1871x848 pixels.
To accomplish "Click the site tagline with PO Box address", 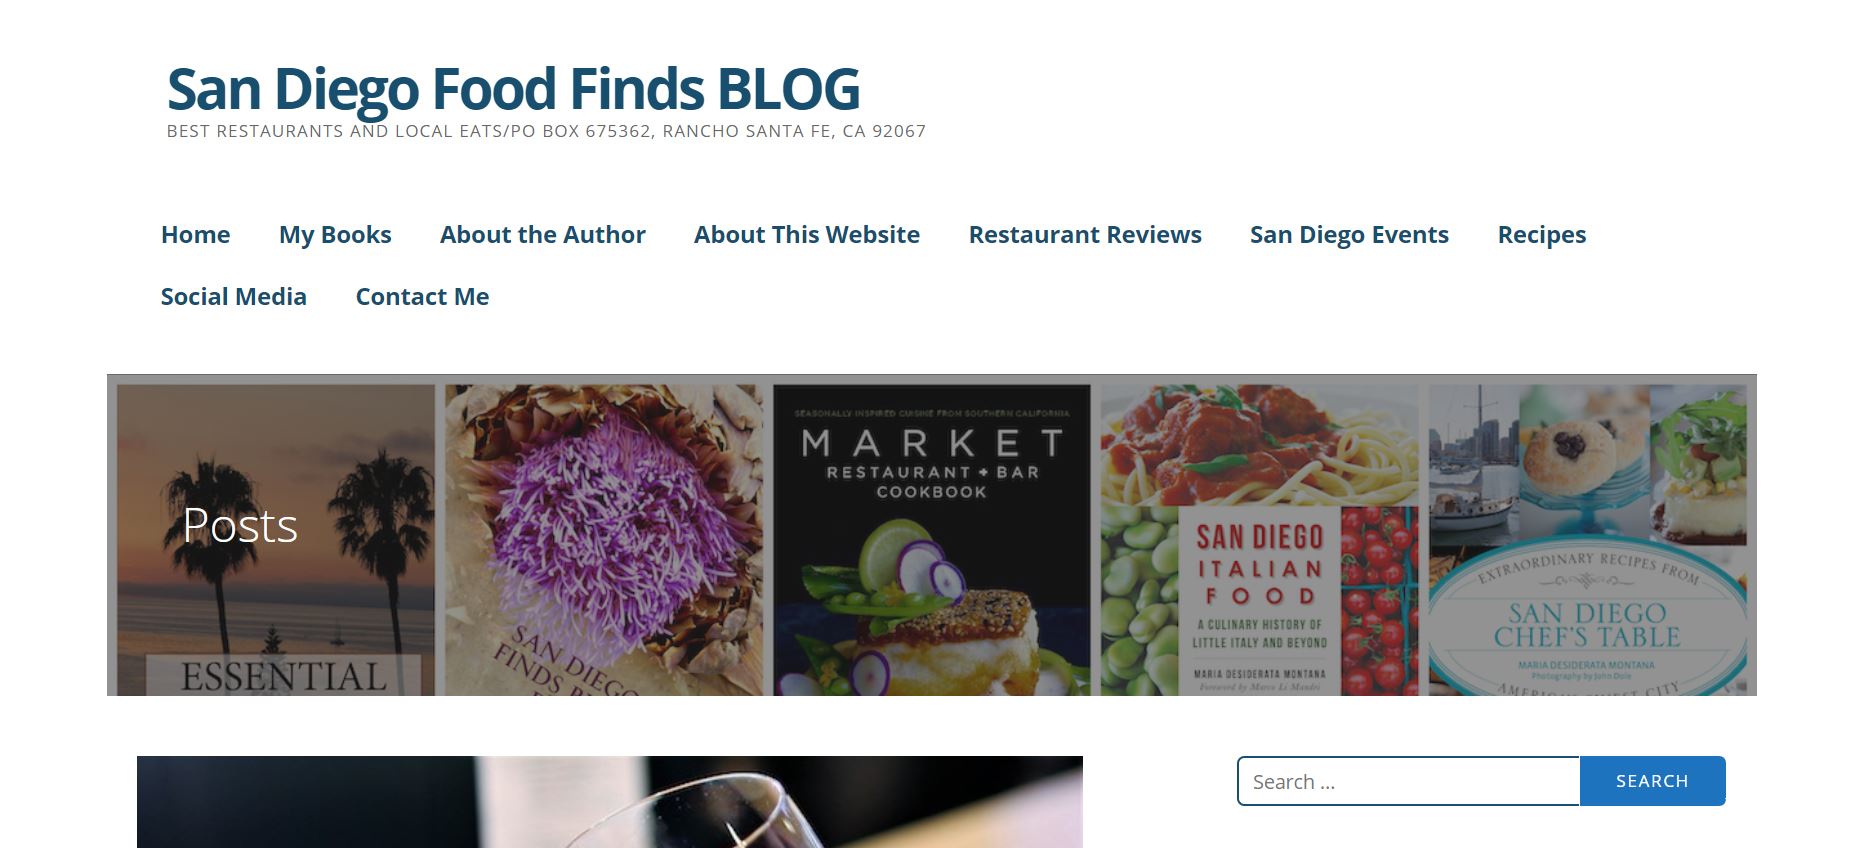I will click(x=546, y=131).
